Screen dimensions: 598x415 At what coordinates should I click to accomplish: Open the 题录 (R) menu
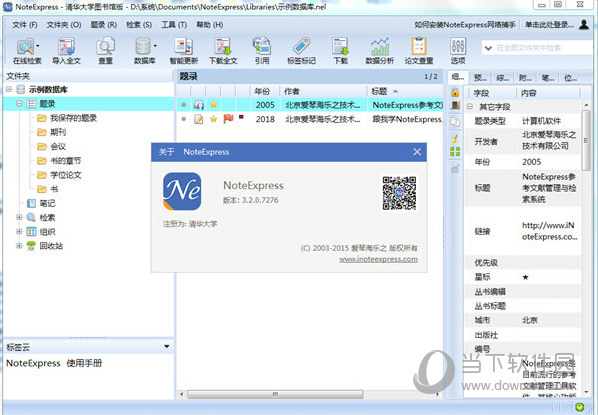(104, 25)
